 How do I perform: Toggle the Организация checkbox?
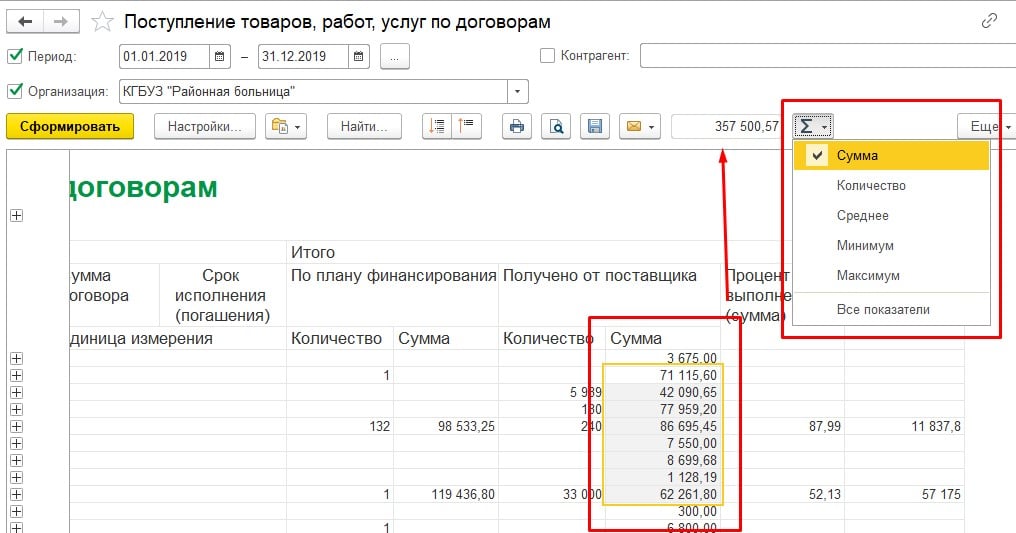point(14,91)
